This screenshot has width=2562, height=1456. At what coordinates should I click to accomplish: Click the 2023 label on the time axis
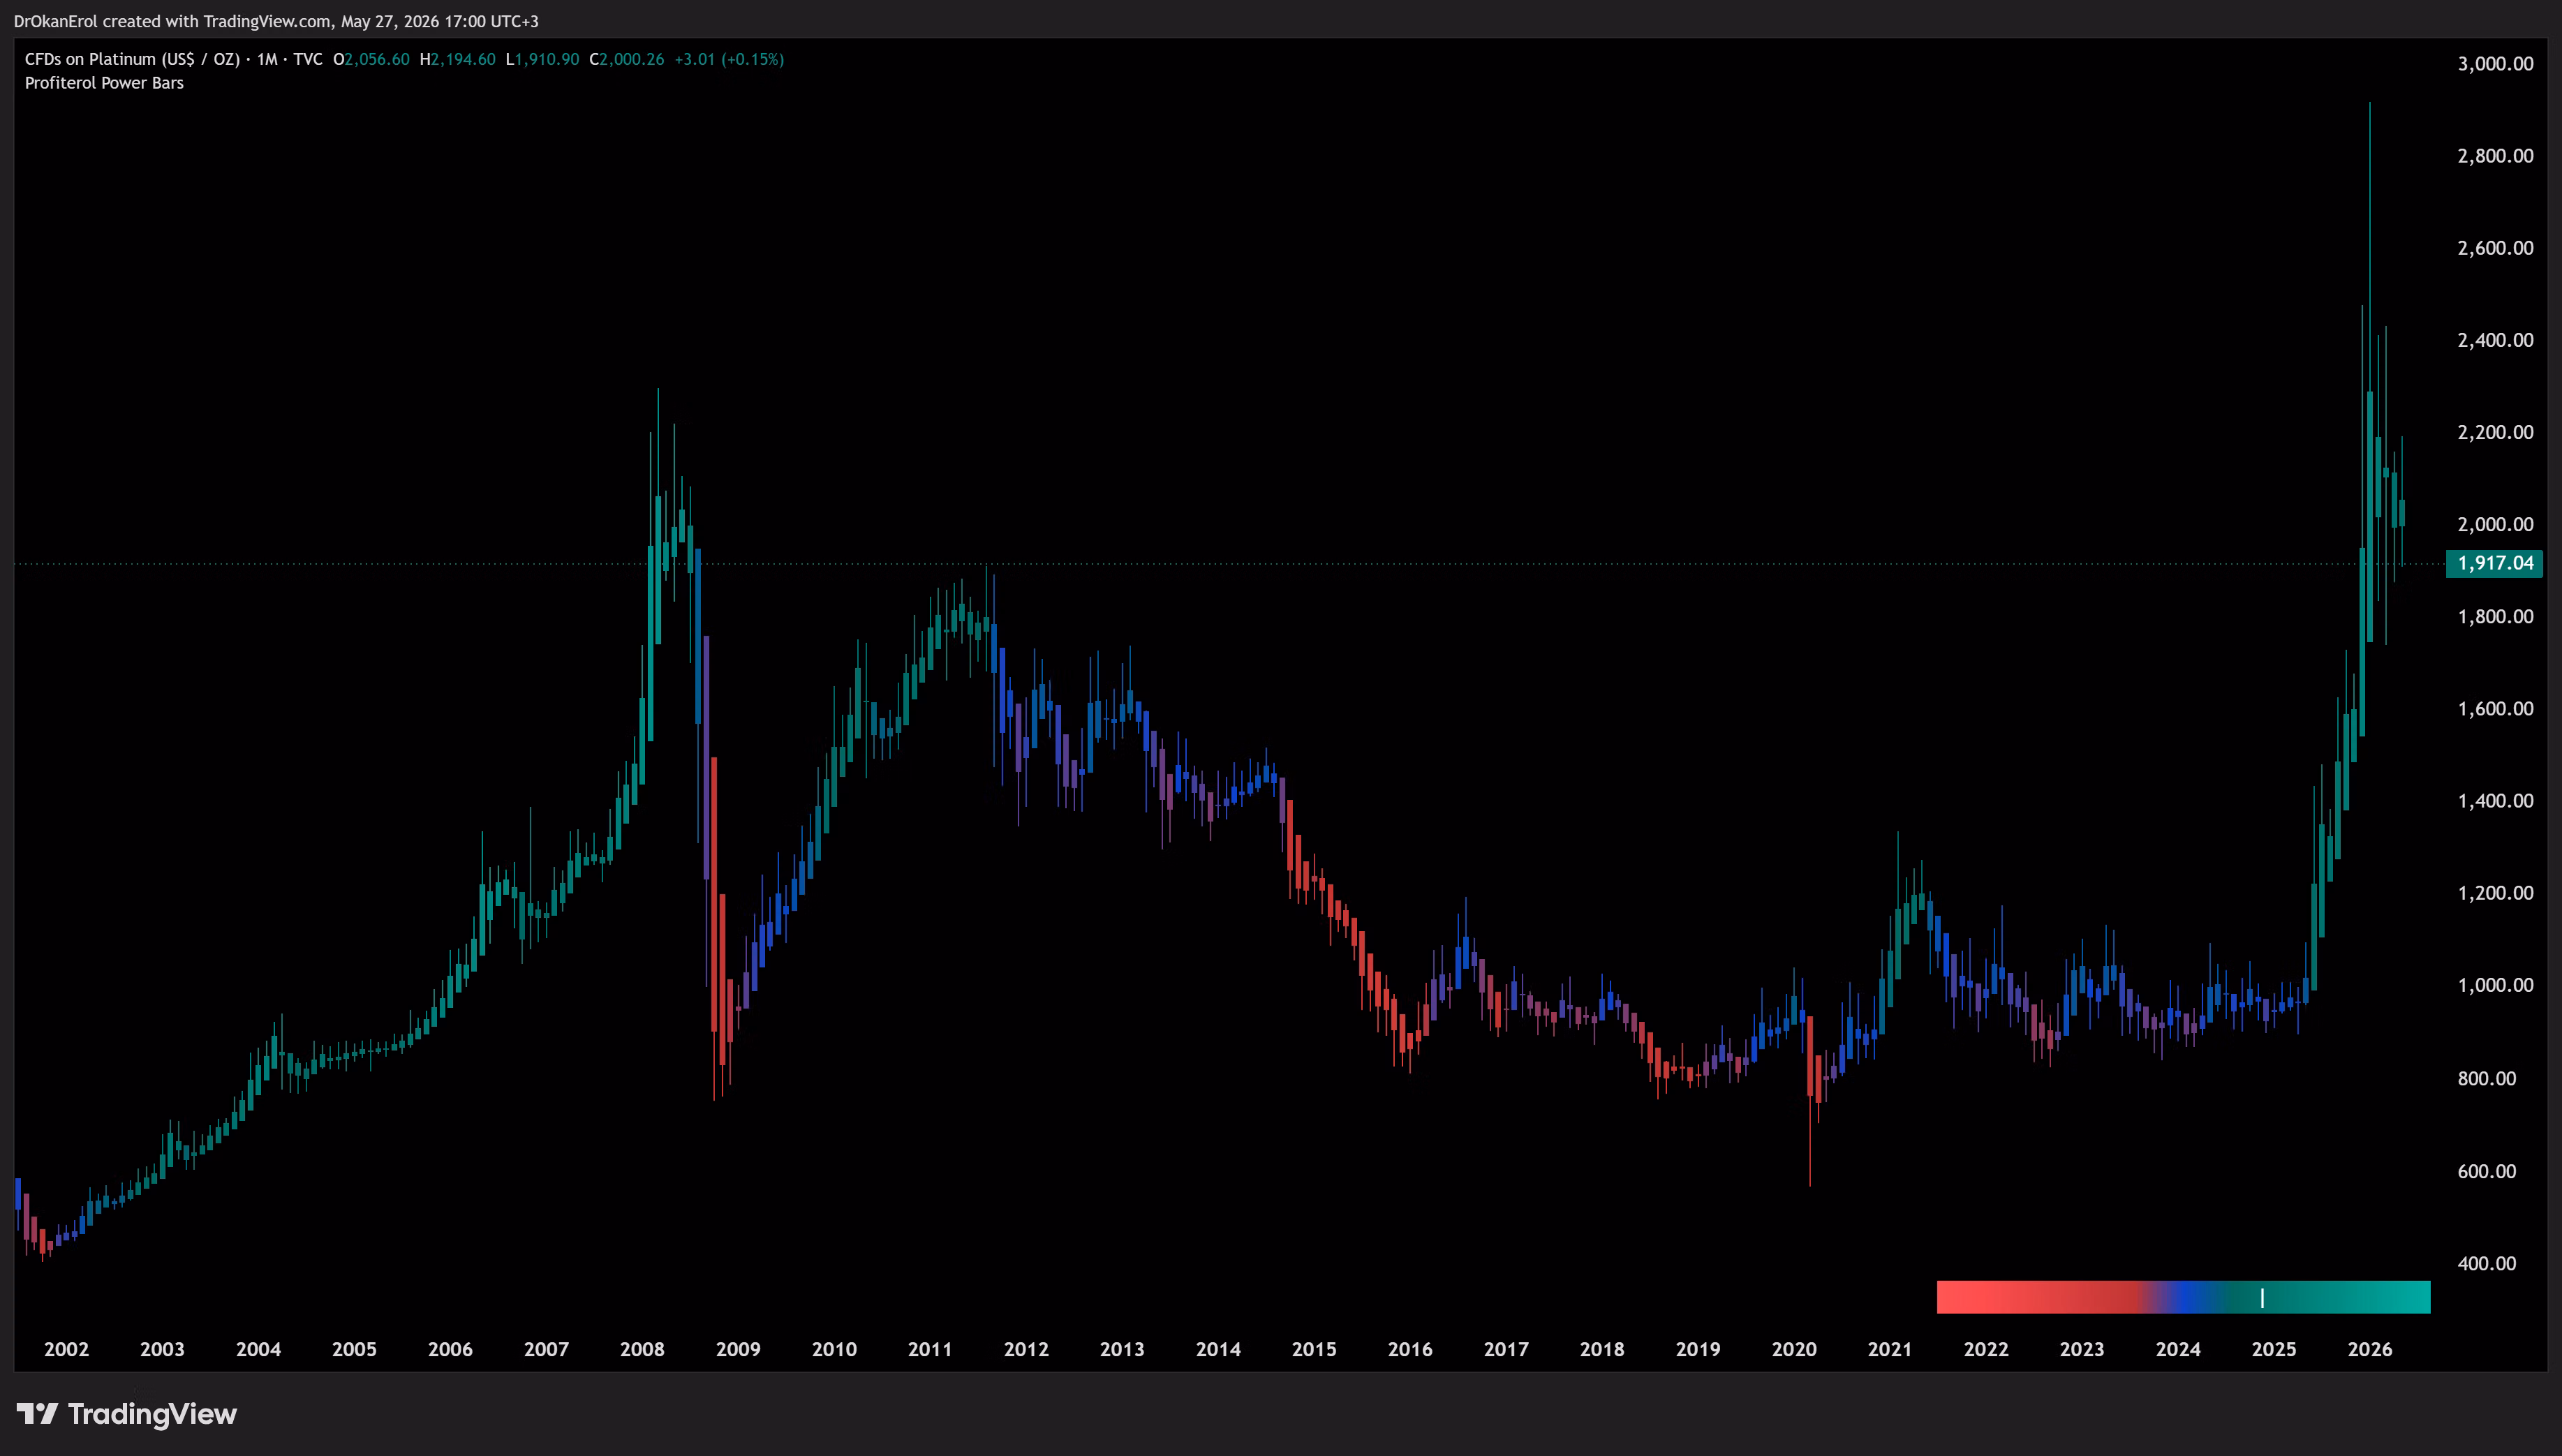2082,1349
